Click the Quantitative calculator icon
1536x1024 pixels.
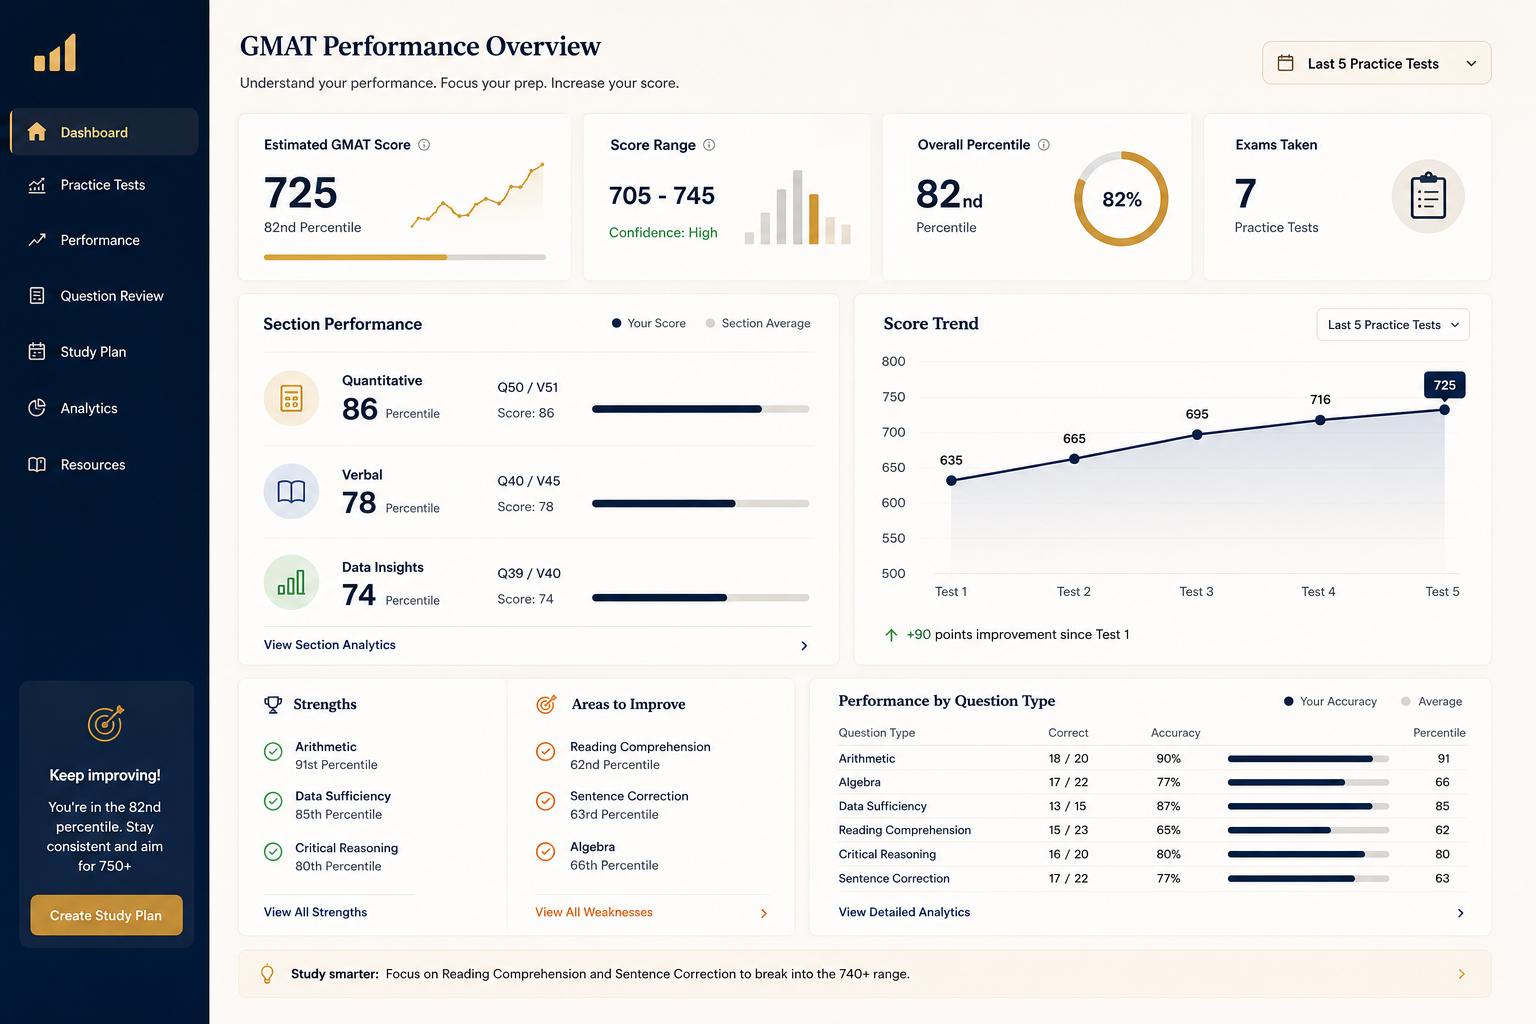(x=291, y=398)
